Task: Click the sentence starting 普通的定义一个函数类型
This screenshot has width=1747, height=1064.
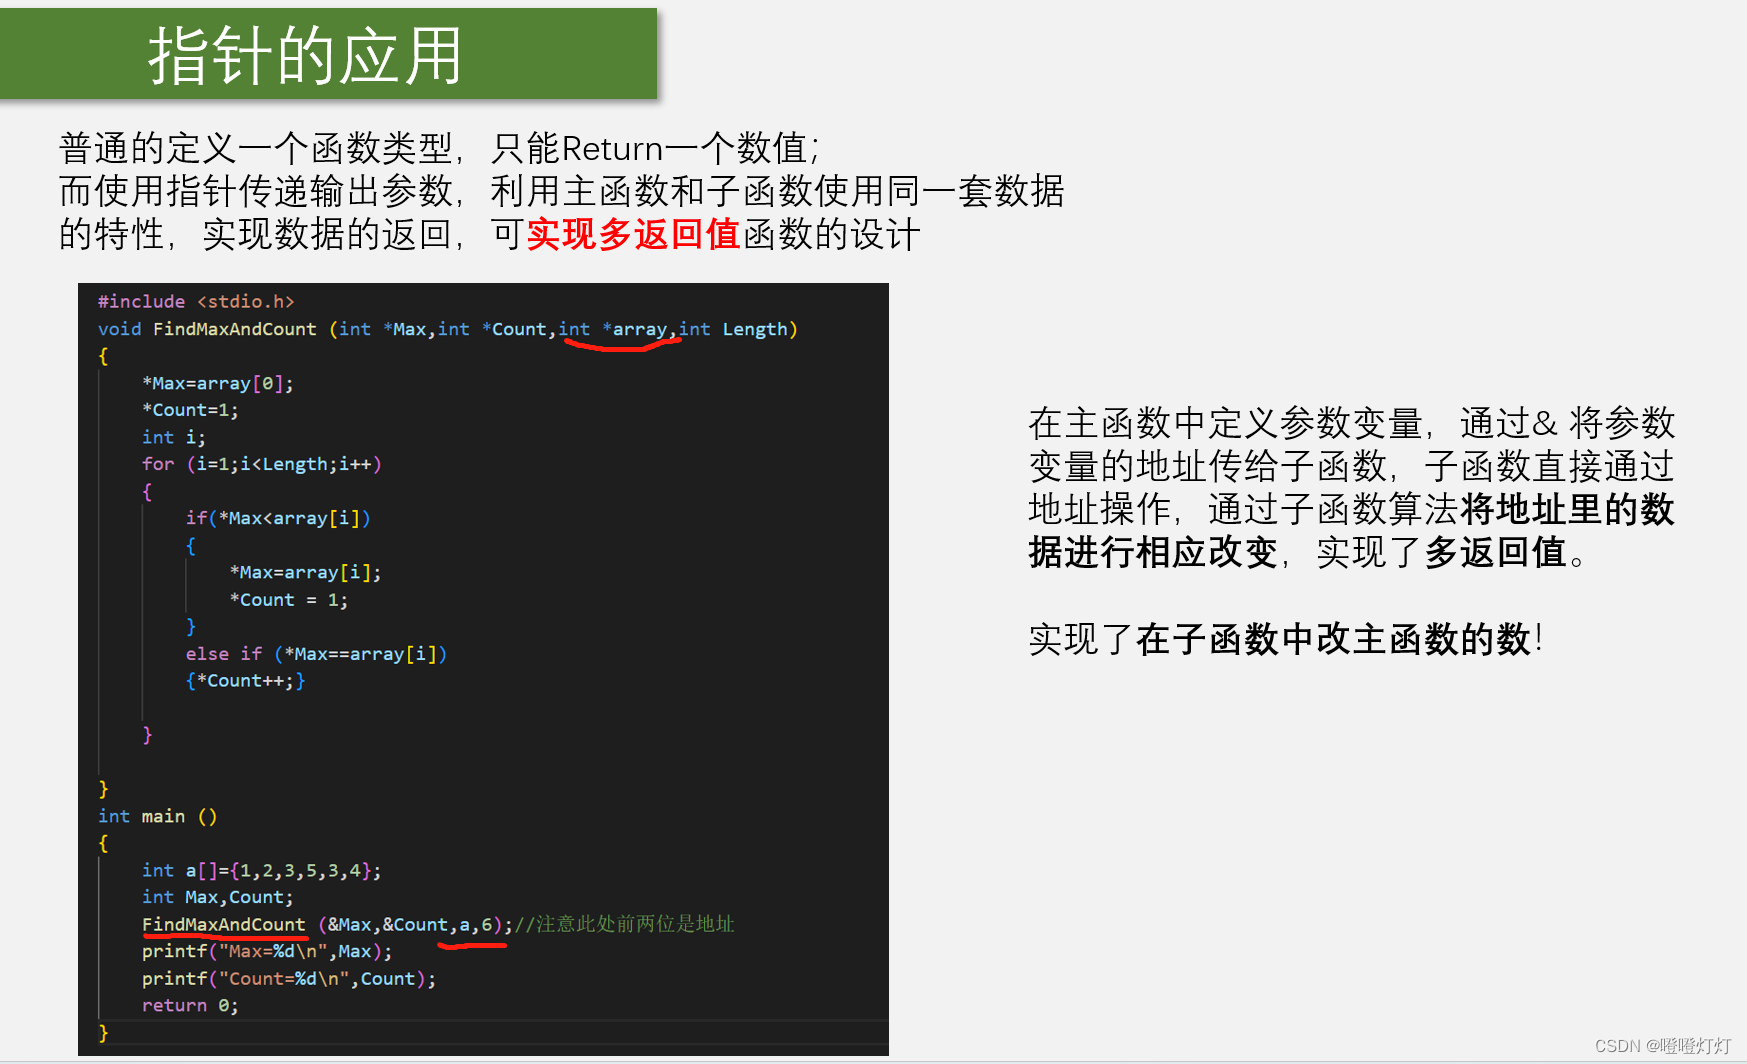Action: click(439, 149)
